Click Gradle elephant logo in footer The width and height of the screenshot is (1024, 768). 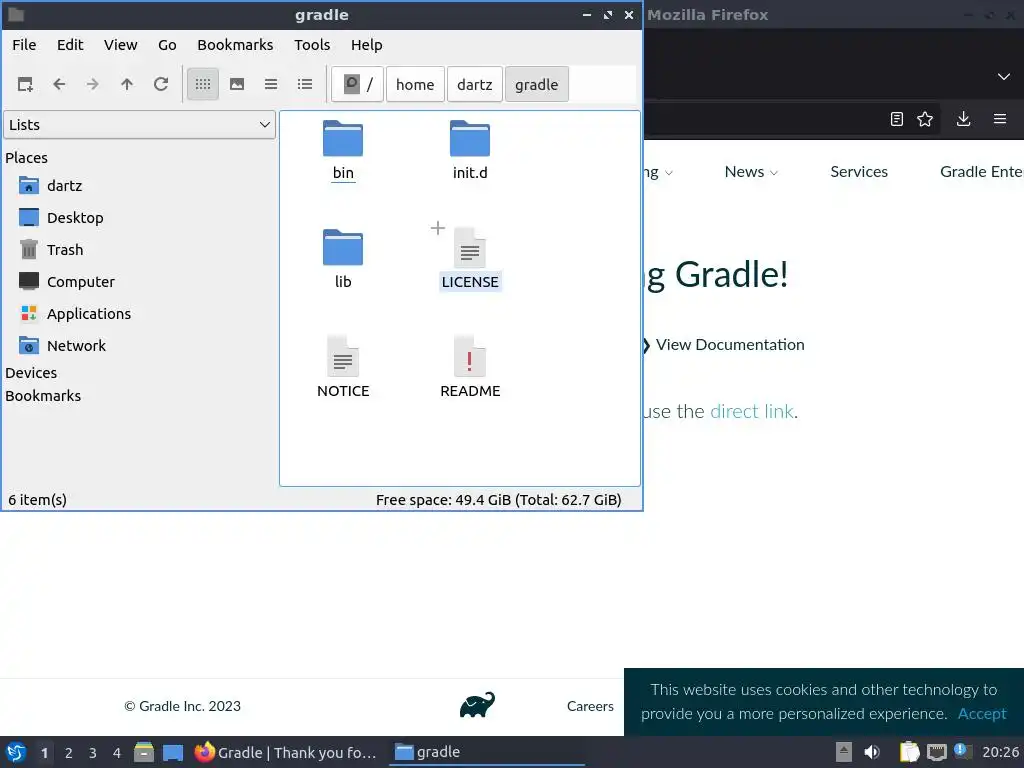477,705
